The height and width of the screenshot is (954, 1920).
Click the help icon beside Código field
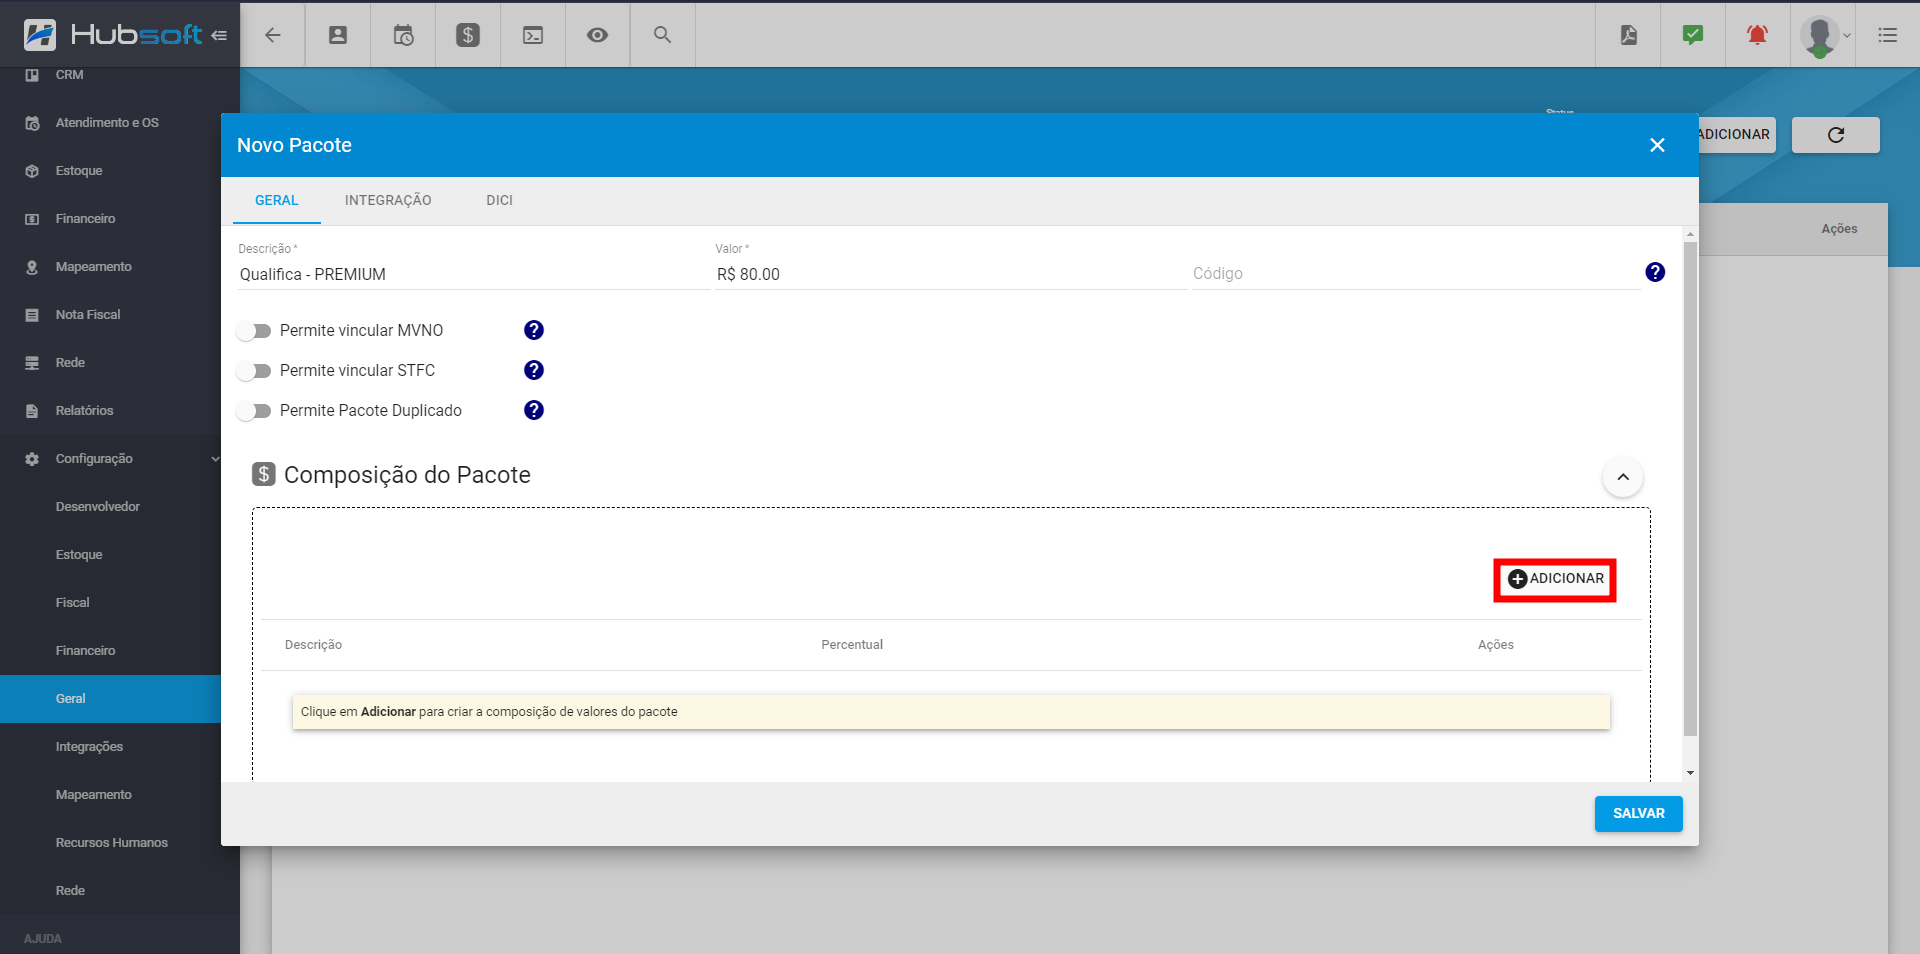click(x=1655, y=272)
